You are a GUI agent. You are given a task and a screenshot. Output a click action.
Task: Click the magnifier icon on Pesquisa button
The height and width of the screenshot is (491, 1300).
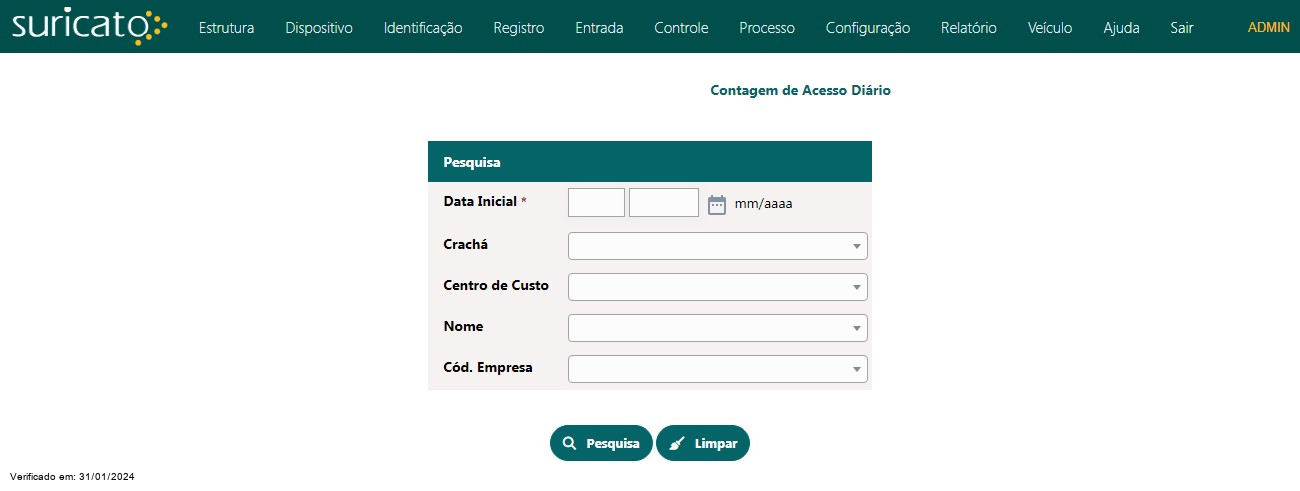point(569,443)
